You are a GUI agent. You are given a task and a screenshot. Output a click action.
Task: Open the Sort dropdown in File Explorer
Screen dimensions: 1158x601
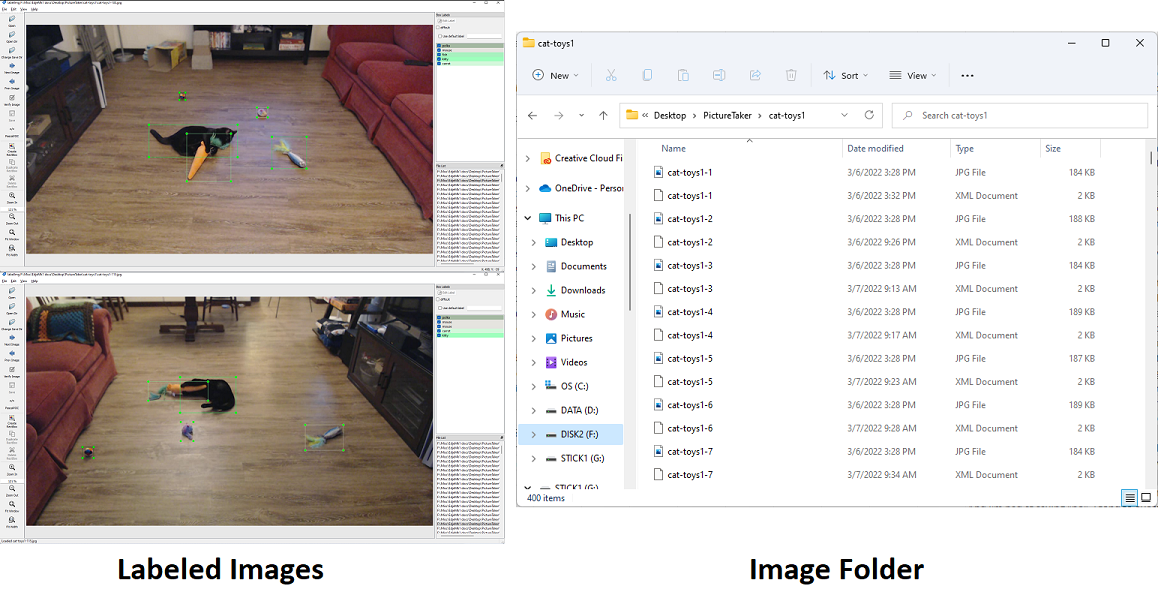846,75
